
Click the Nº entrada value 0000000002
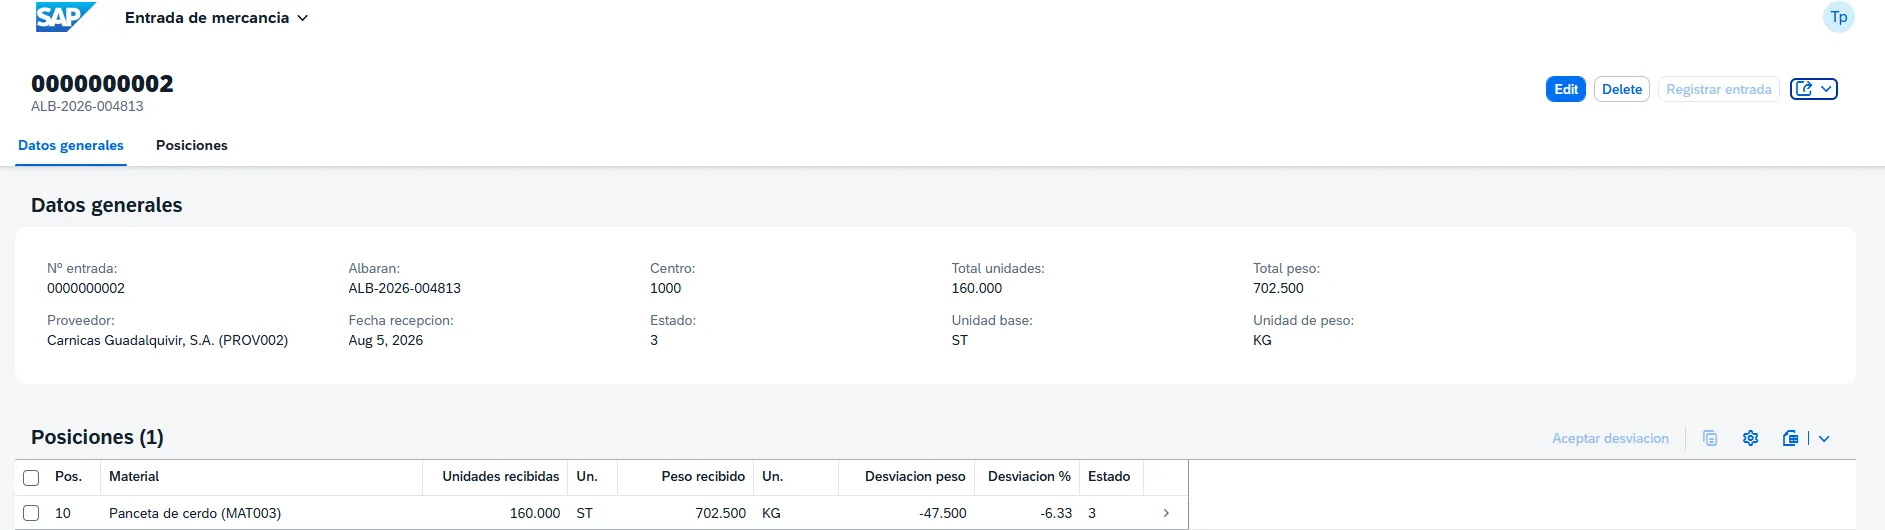(x=86, y=288)
